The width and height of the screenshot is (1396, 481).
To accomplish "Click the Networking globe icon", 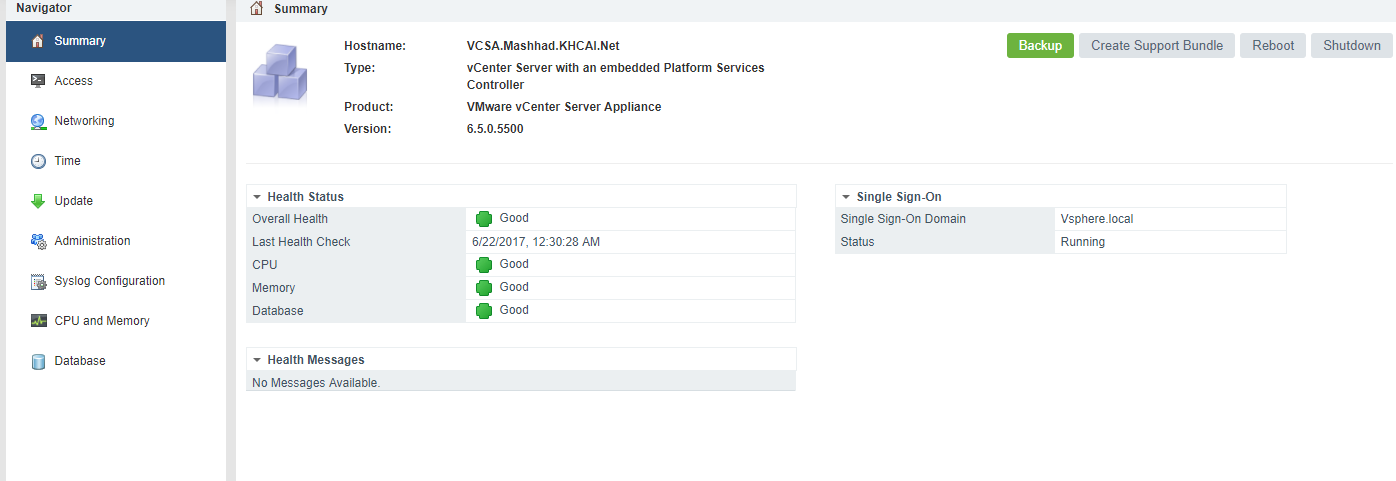I will [x=38, y=121].
